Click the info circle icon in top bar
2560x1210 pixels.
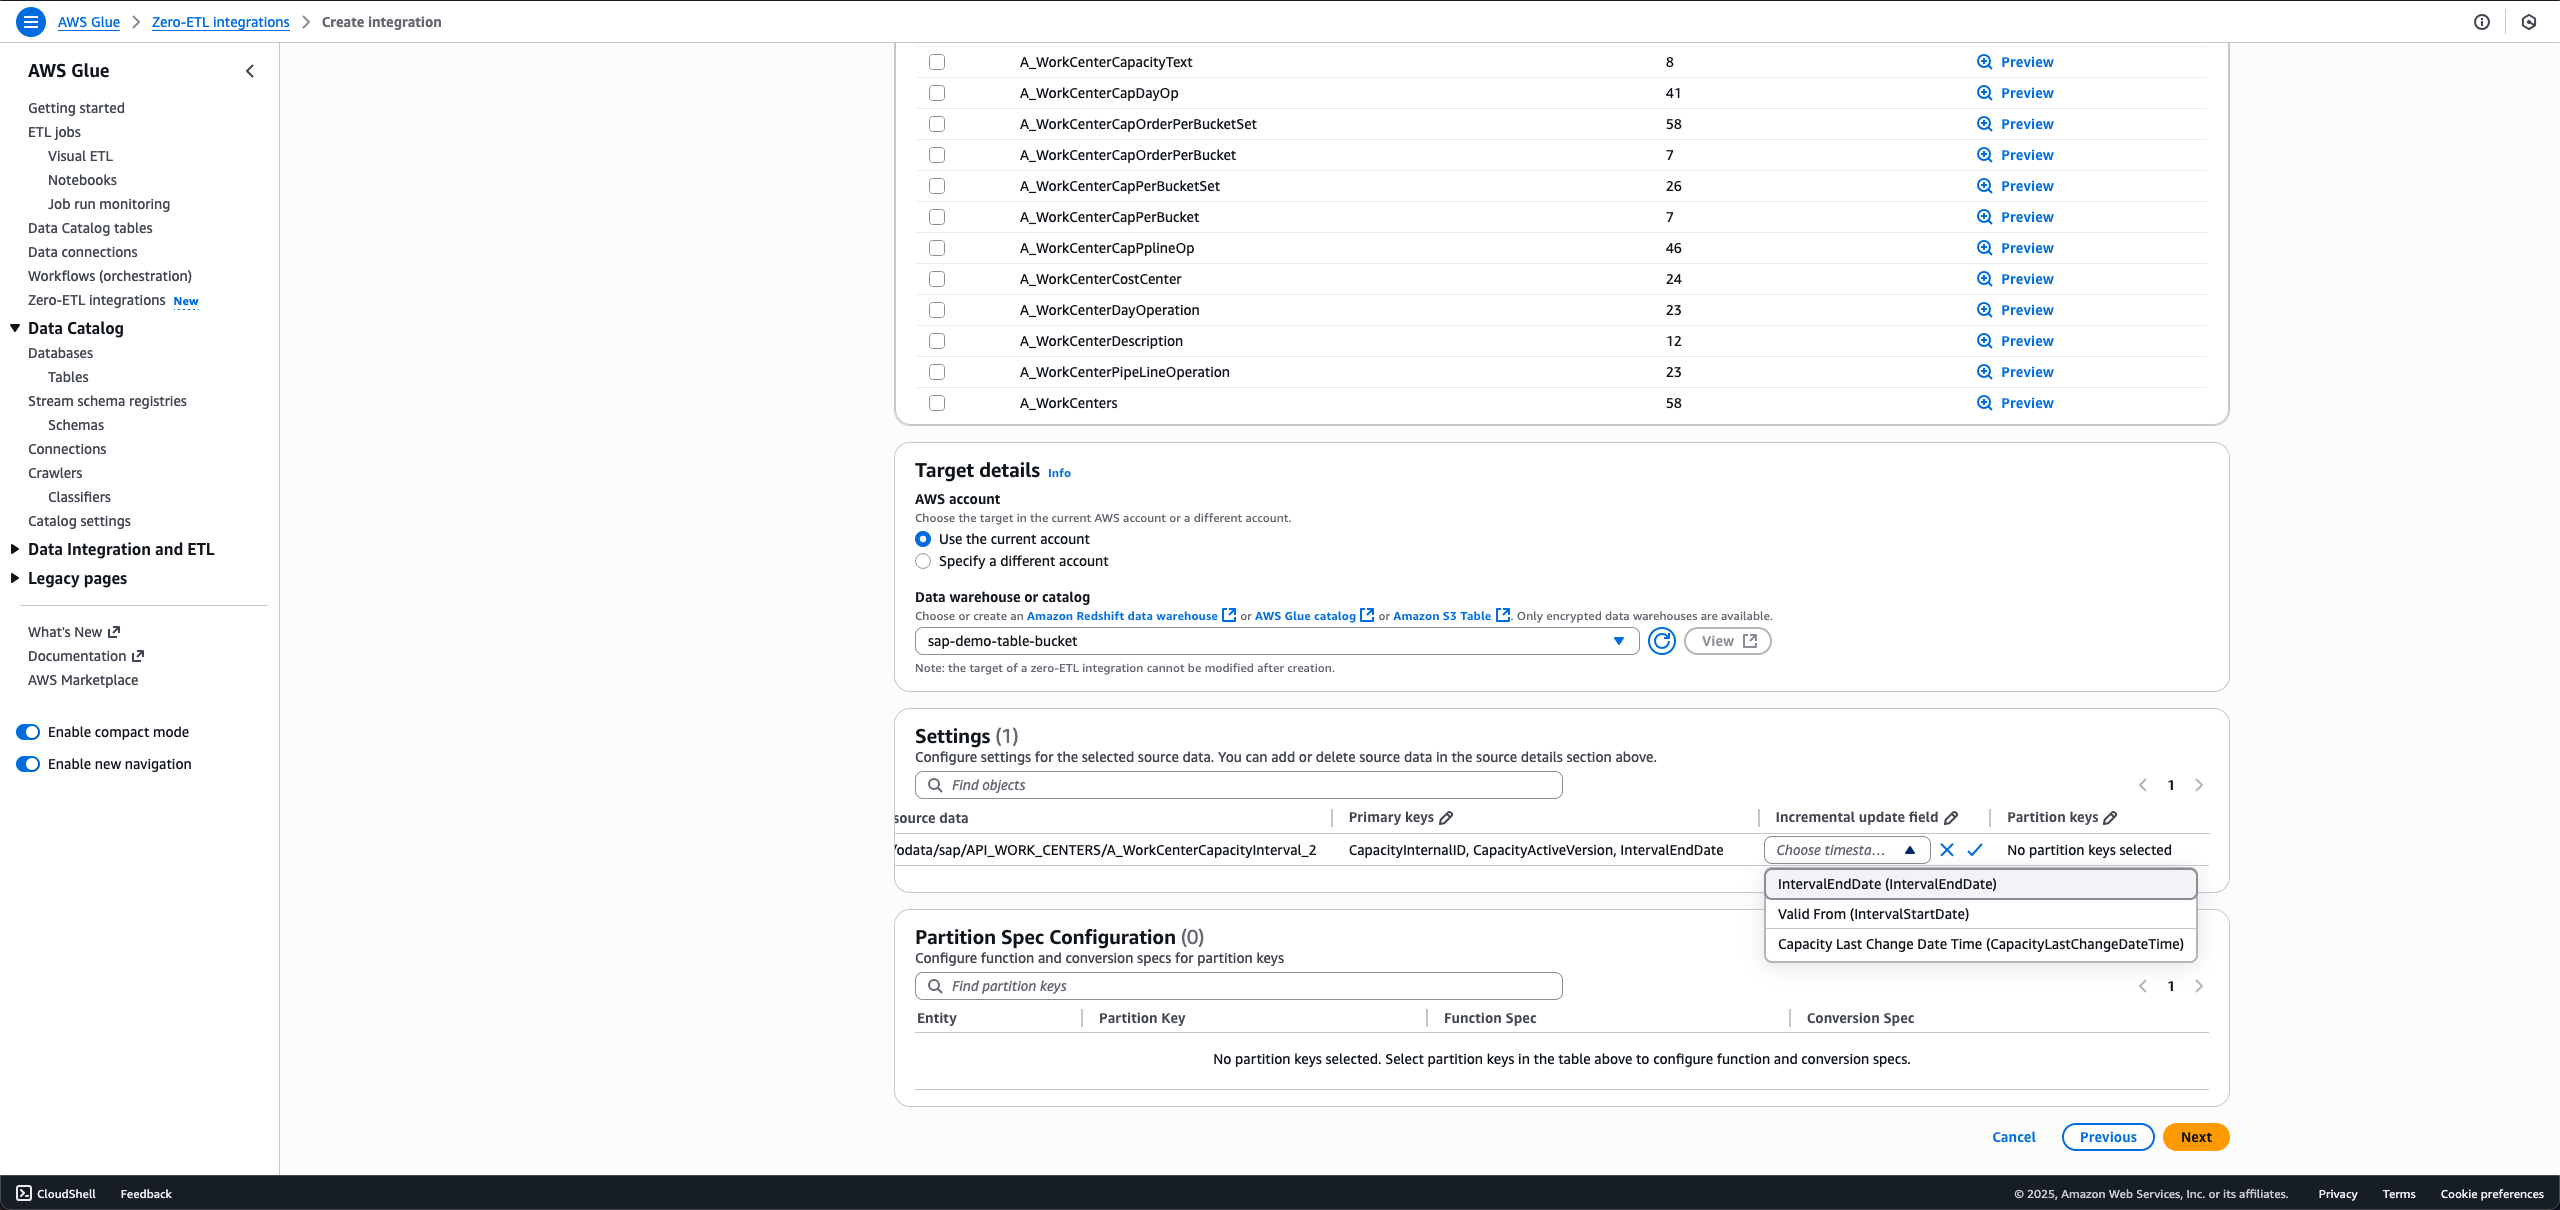pyautogui.click(x=2482, y=22)
